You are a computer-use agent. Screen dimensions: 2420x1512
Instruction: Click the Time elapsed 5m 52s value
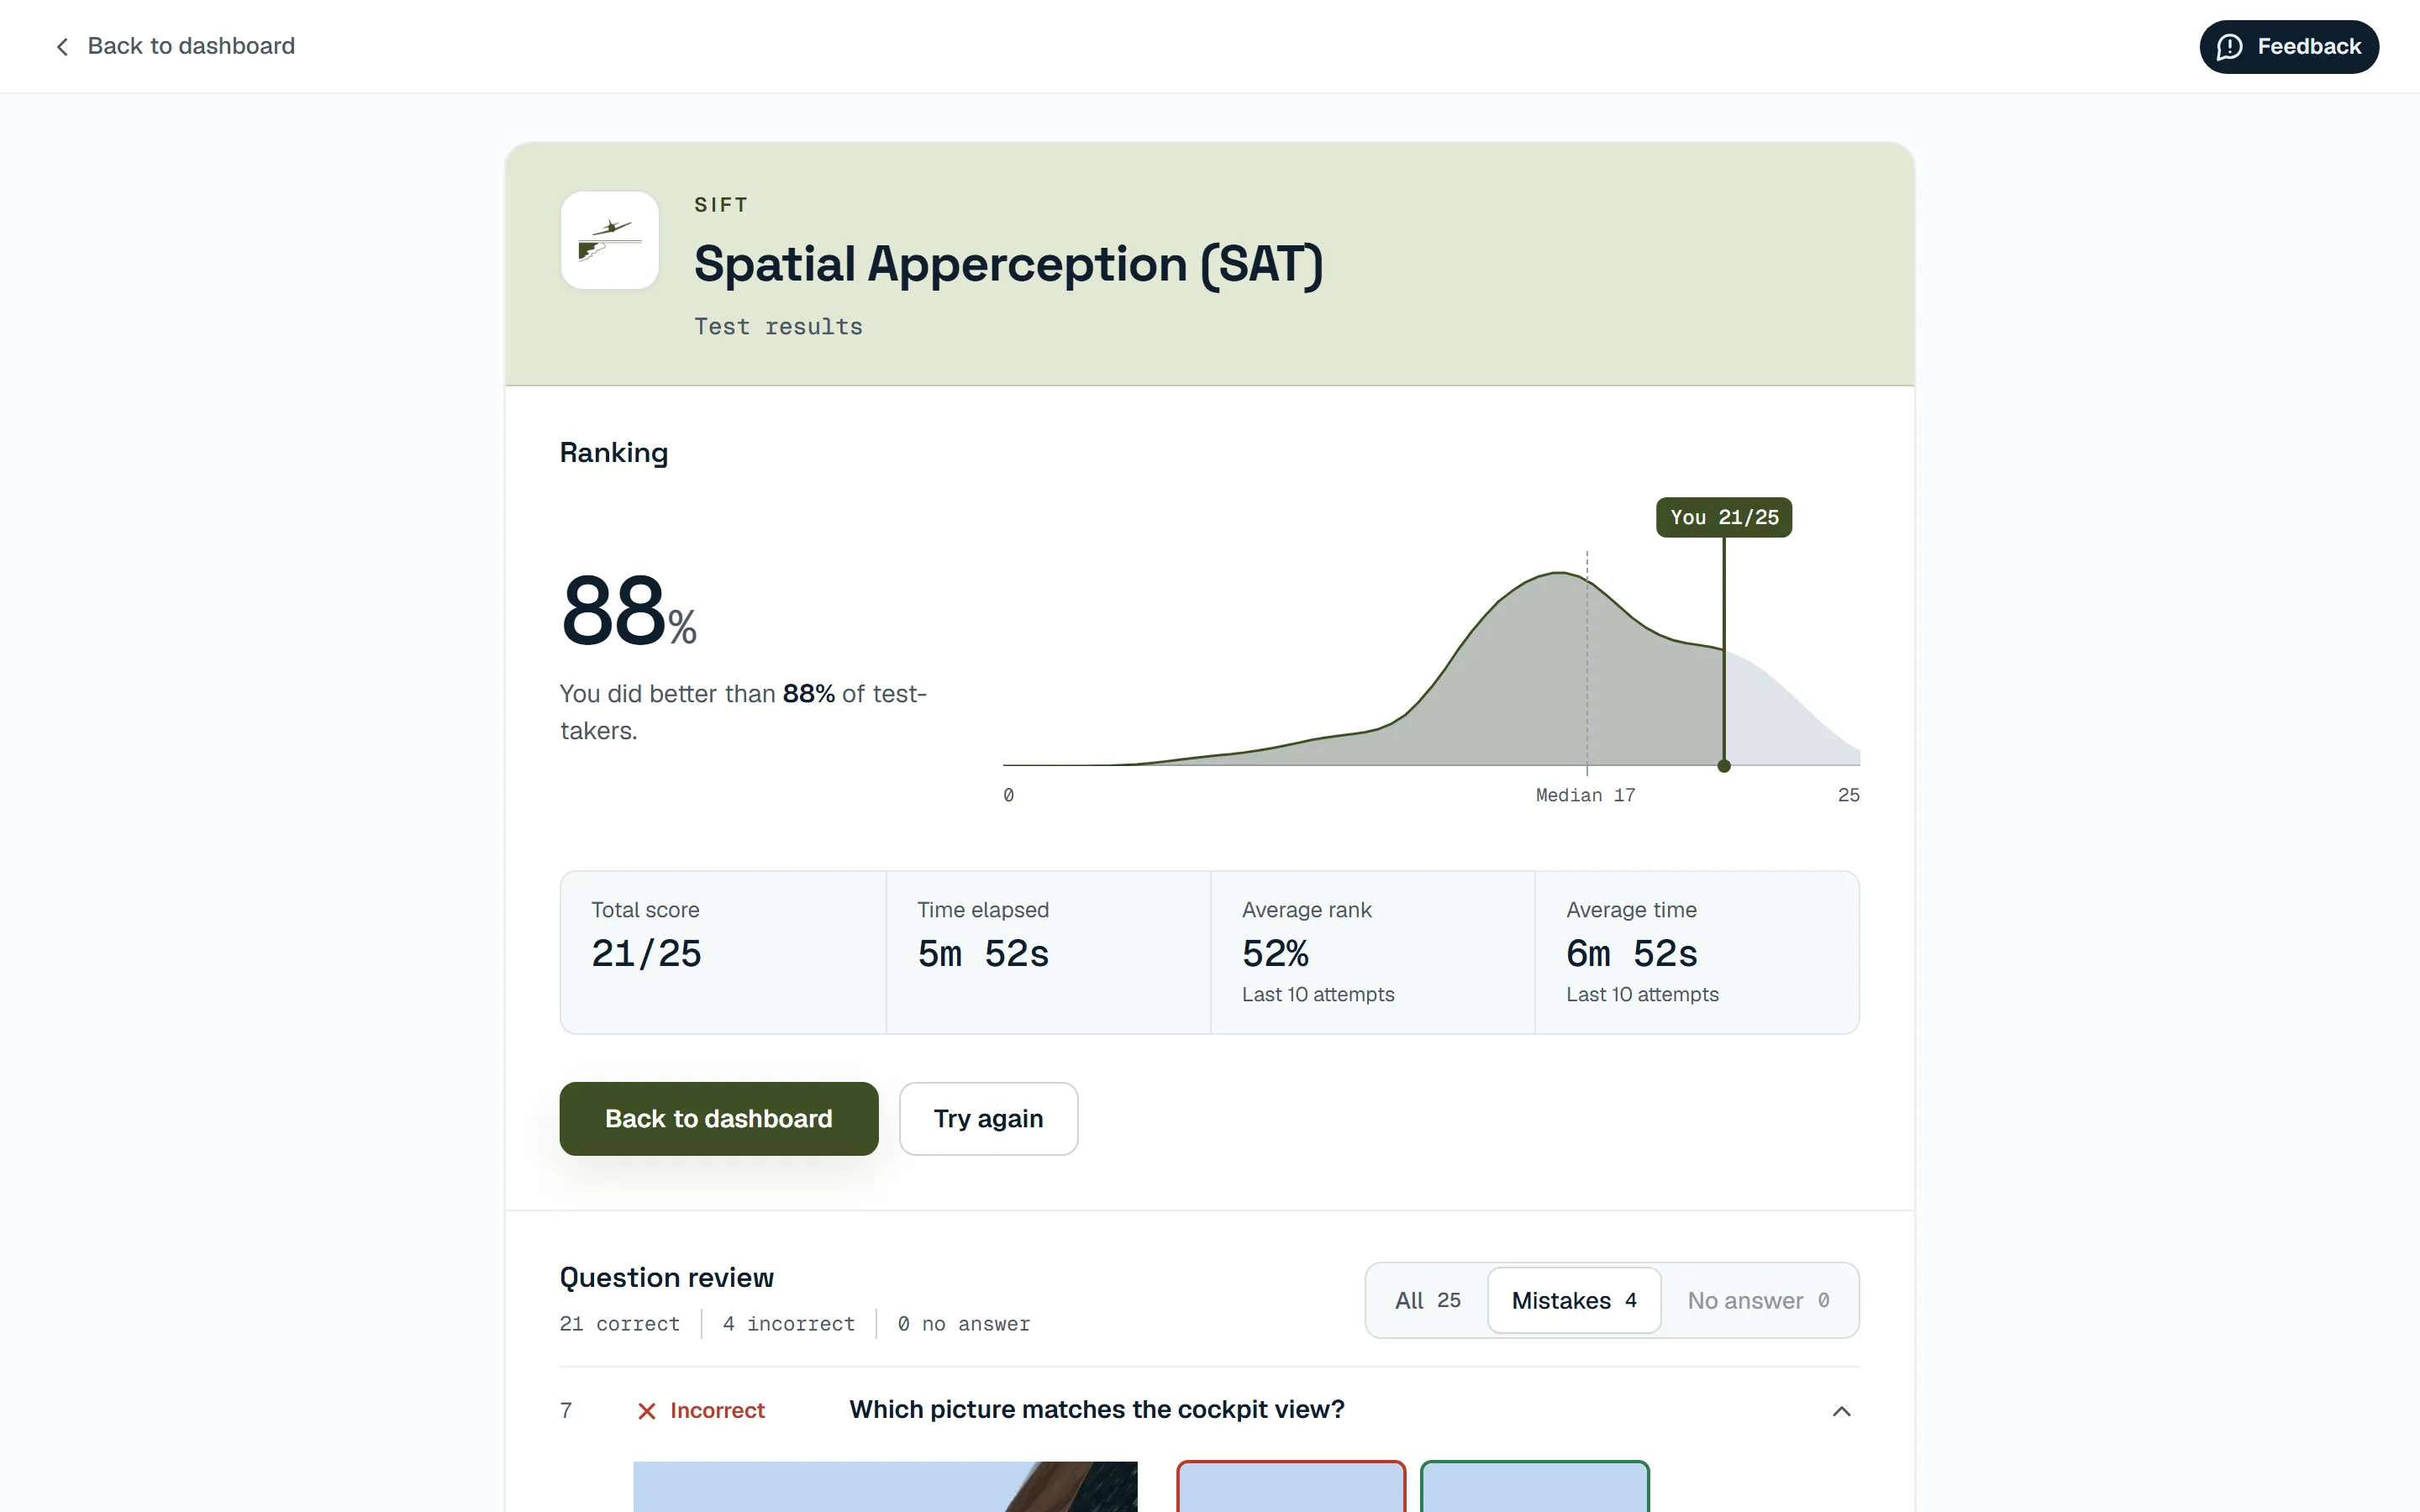pos(983,953)
